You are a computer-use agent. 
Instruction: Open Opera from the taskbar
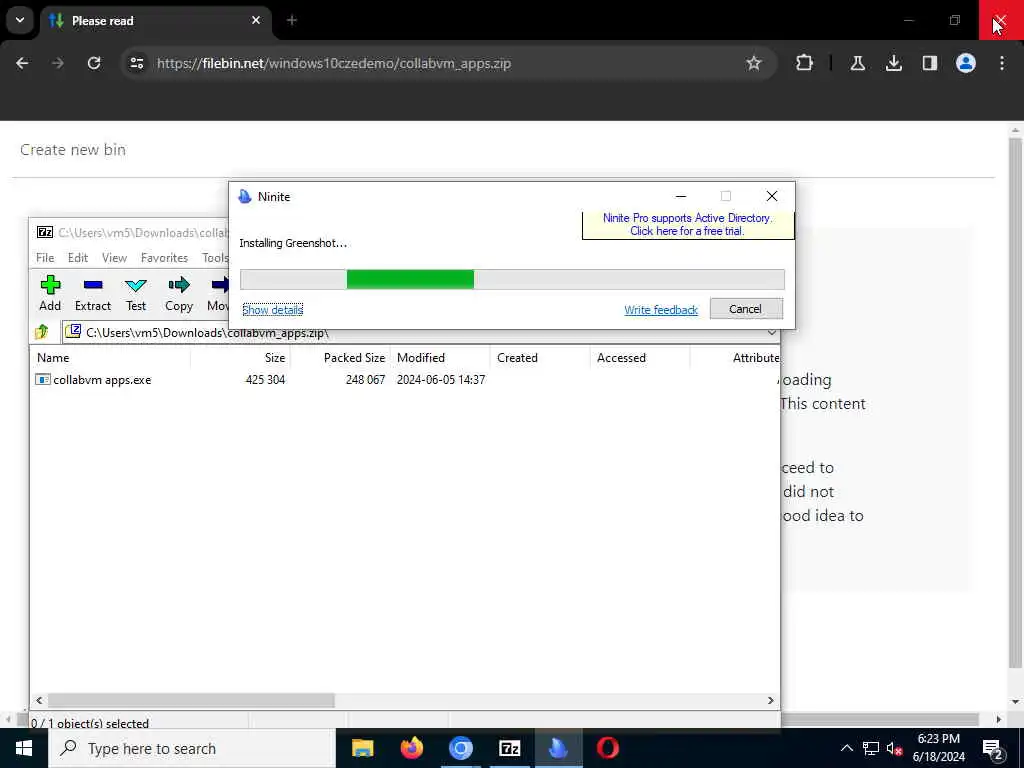607,748
